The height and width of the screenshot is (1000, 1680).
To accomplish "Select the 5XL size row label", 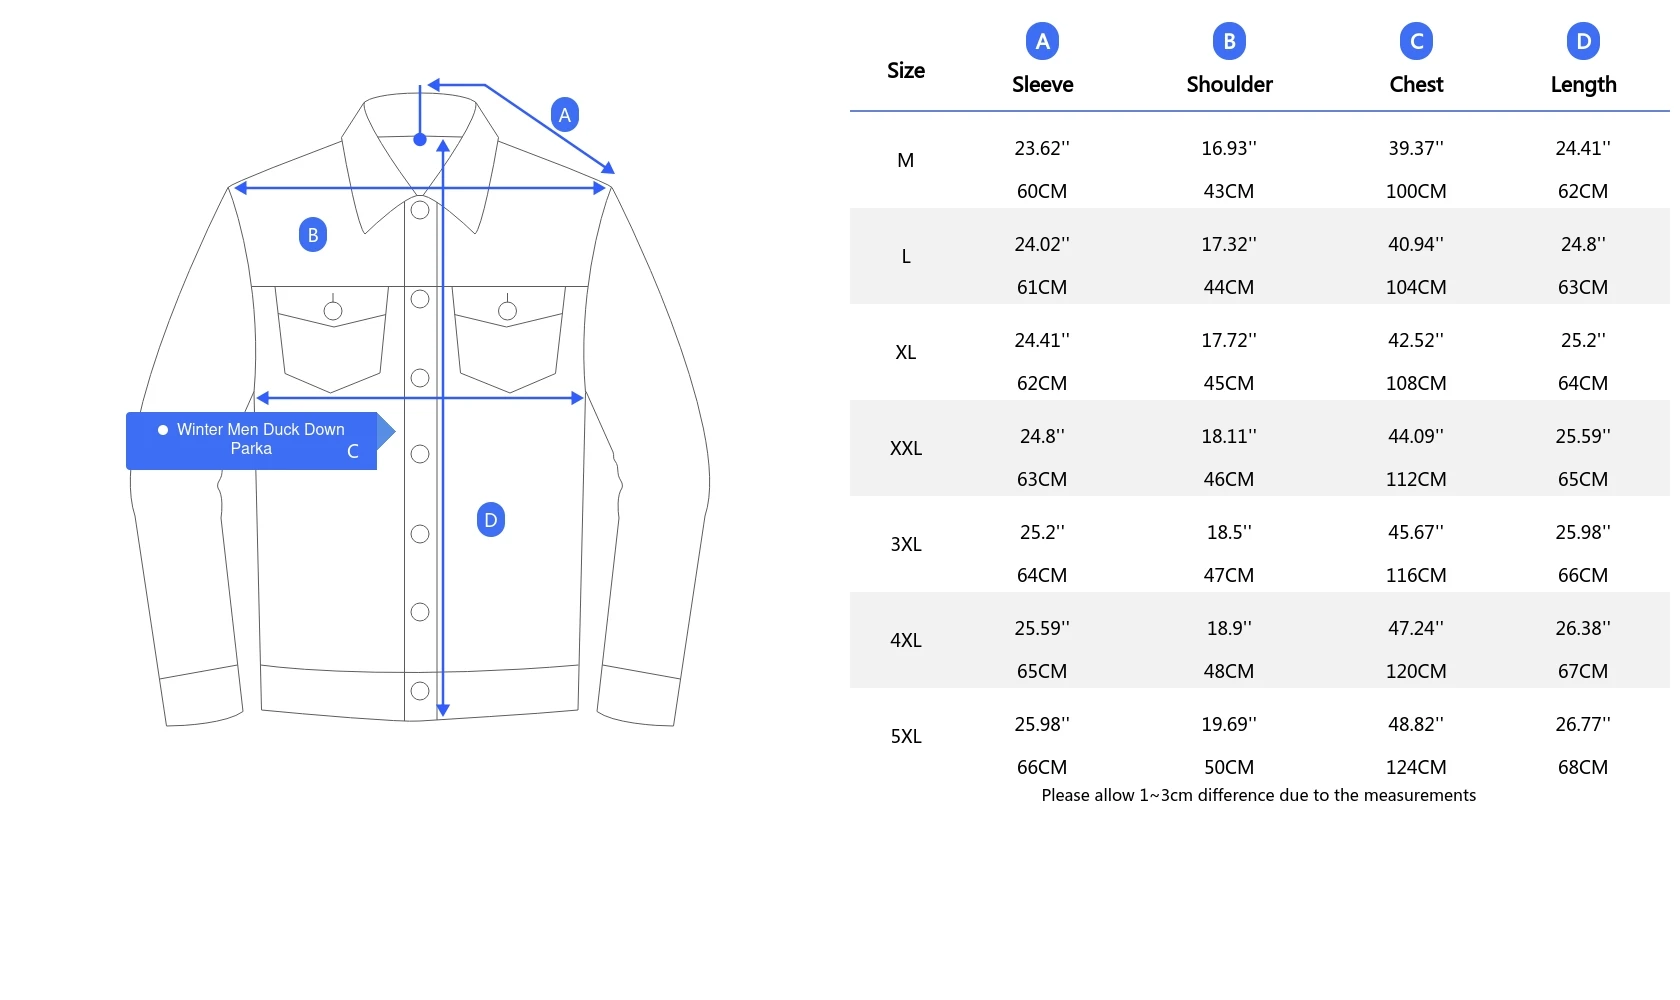I will click(906, 737).
